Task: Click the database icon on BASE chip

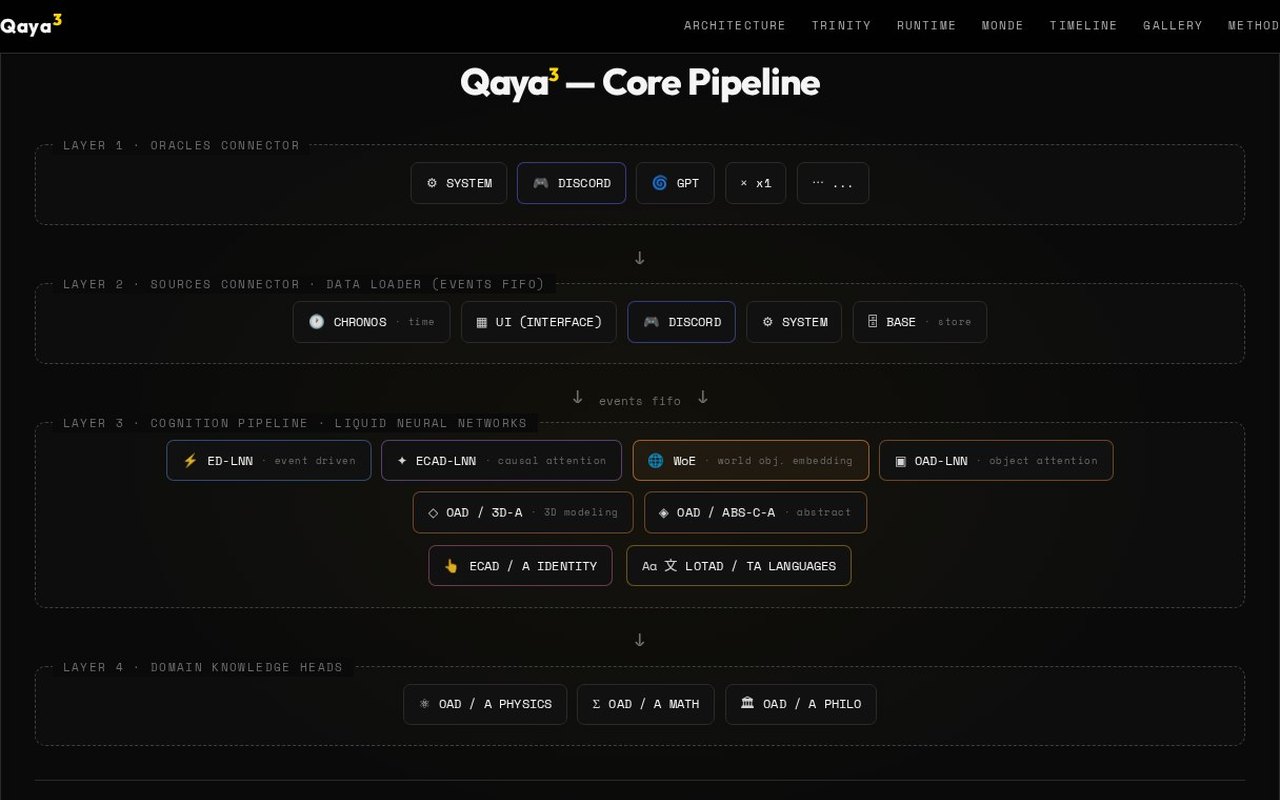Action: pyautogui.click(x=872, y=322)
